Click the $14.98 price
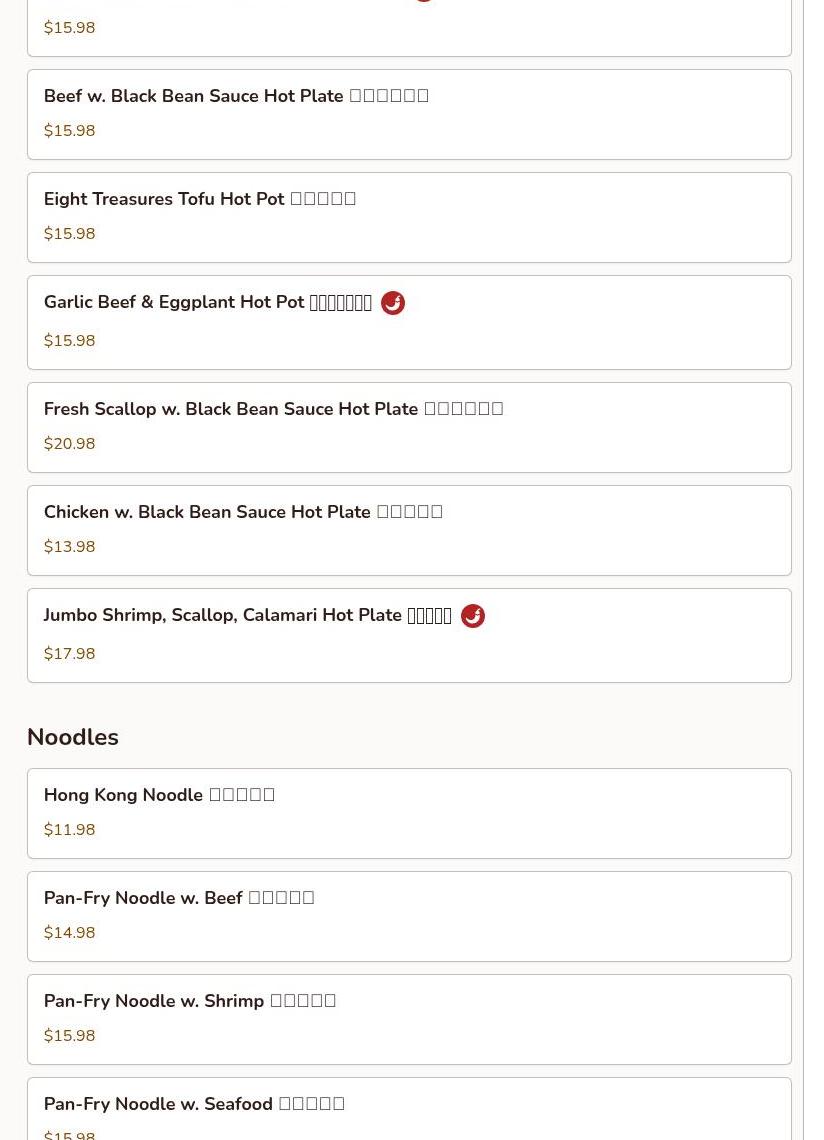 click(x=70, y=933)
